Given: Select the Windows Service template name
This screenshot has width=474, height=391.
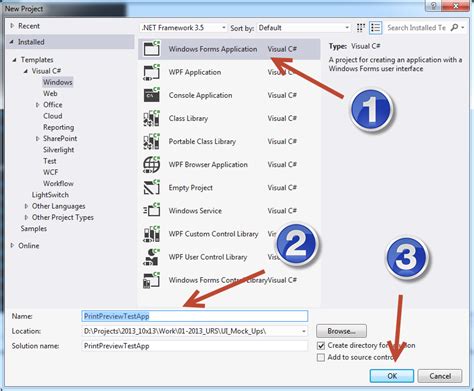Looking at the screenshot, I should pos(195,211).
